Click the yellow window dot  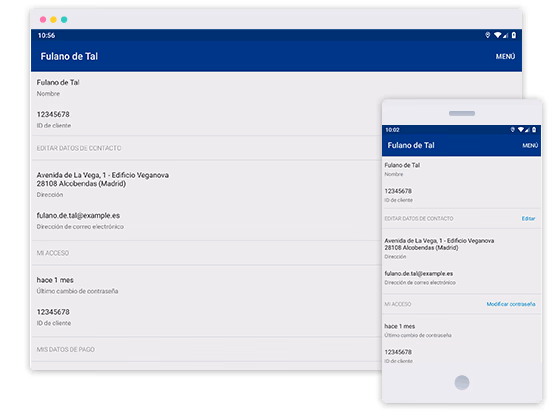54,19
